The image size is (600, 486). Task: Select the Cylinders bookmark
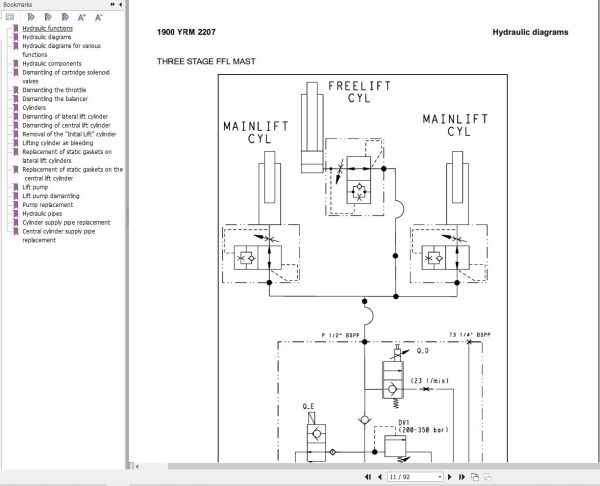point(34,108)
